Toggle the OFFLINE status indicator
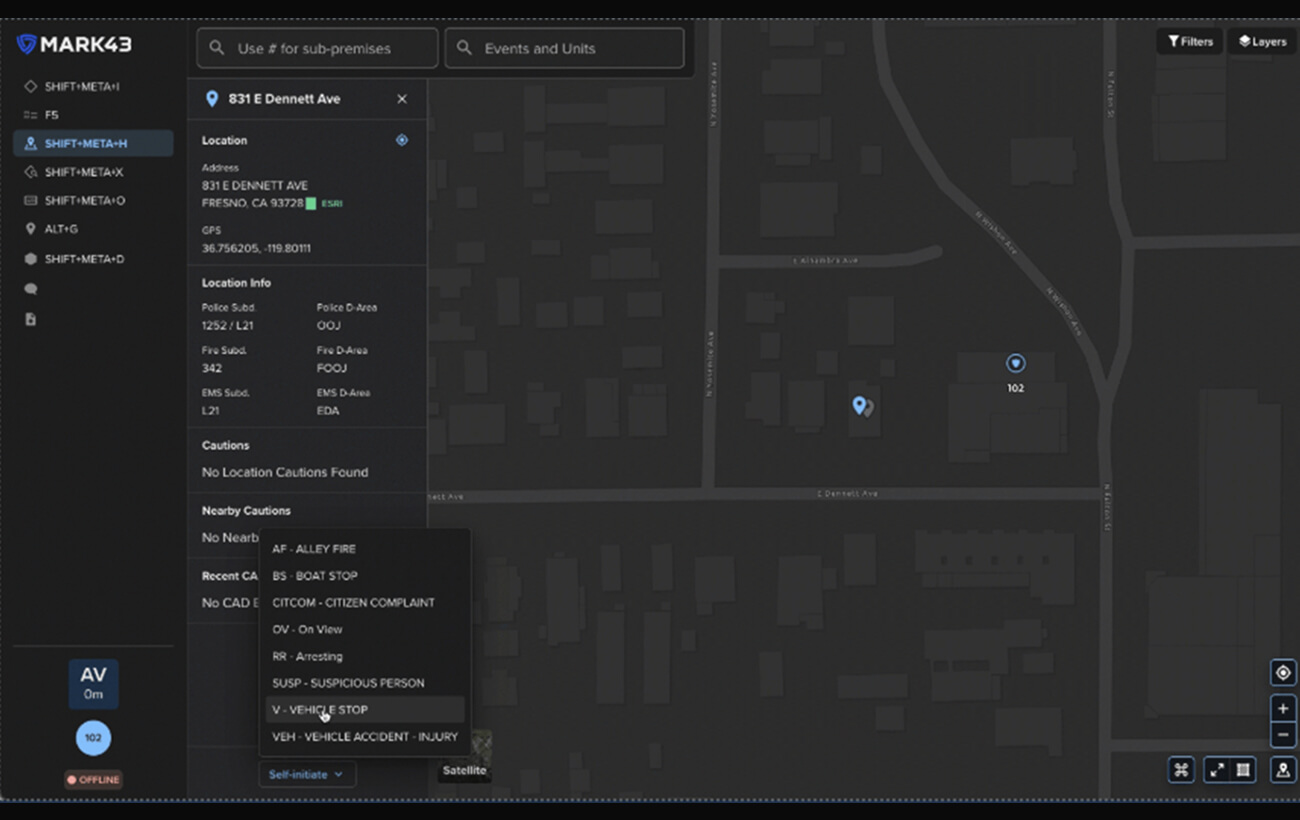1300x820 pixels. pos(93,779)
